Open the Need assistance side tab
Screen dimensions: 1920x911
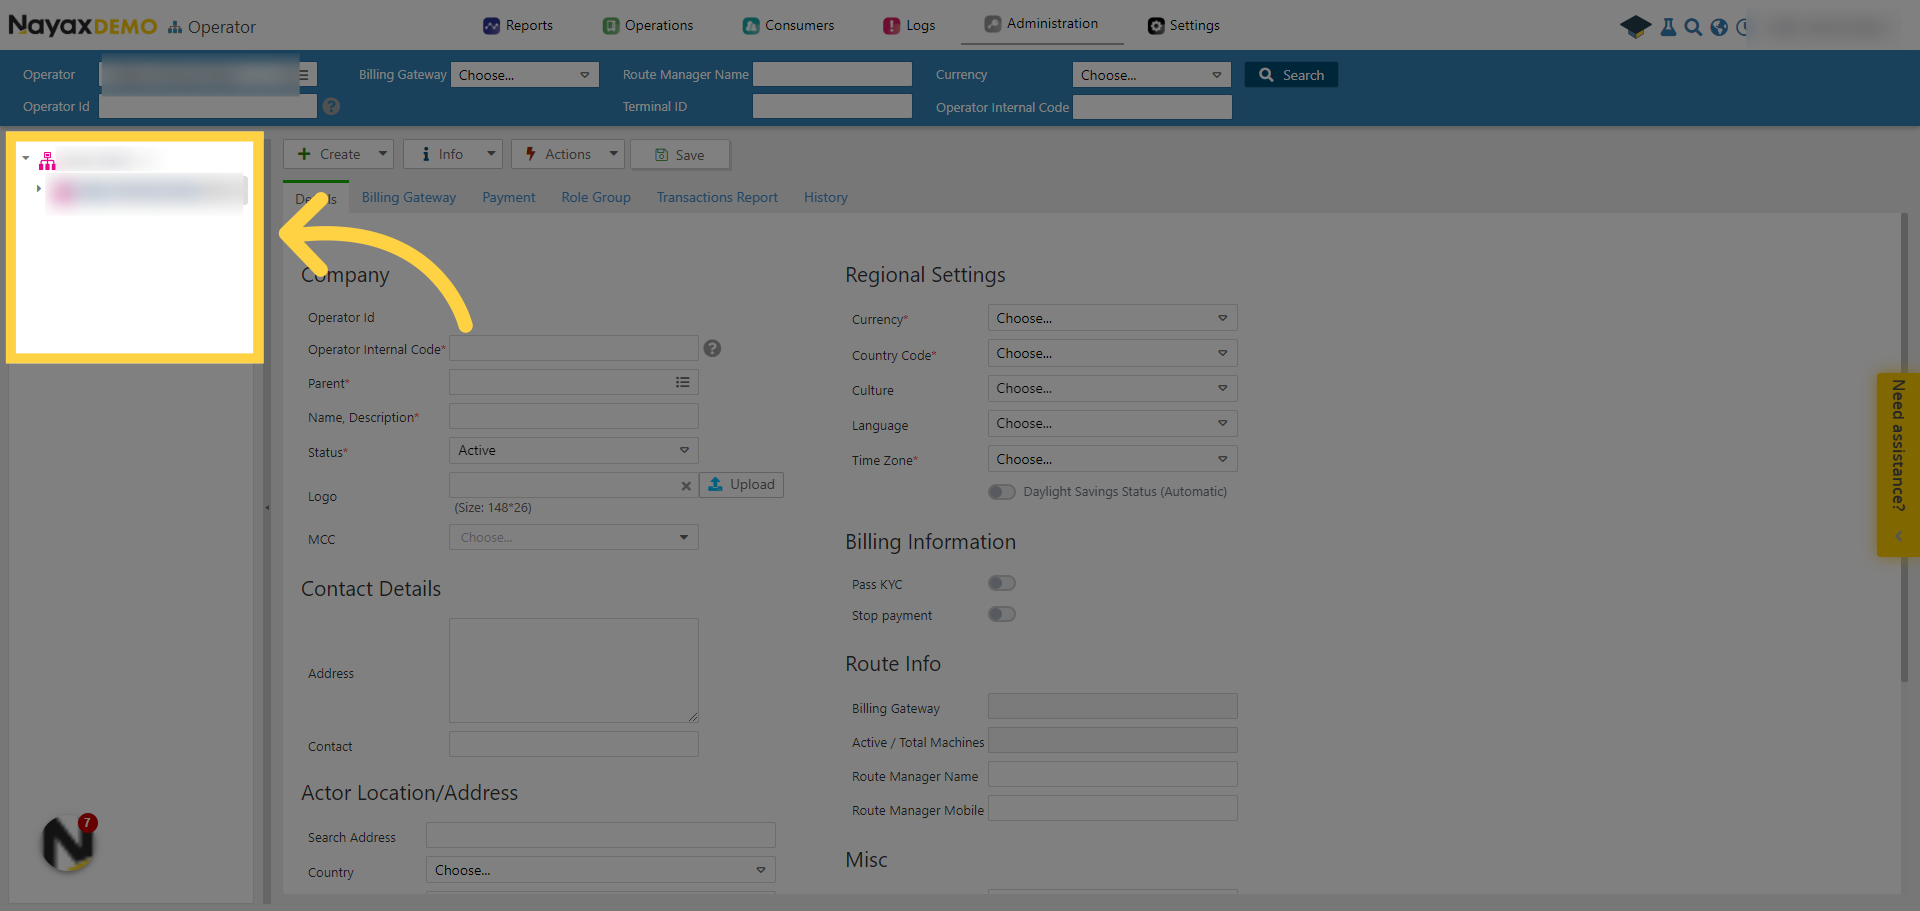[1898, 465]
